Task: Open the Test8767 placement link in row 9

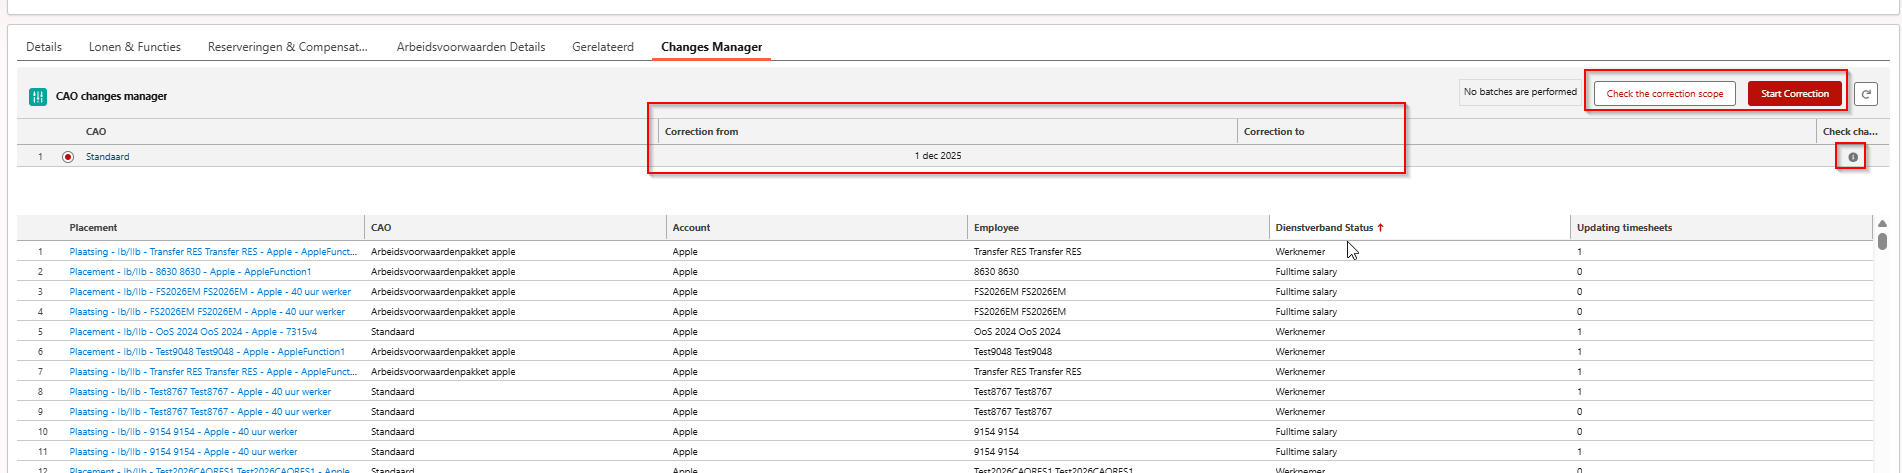Action: tap(200, 412)
